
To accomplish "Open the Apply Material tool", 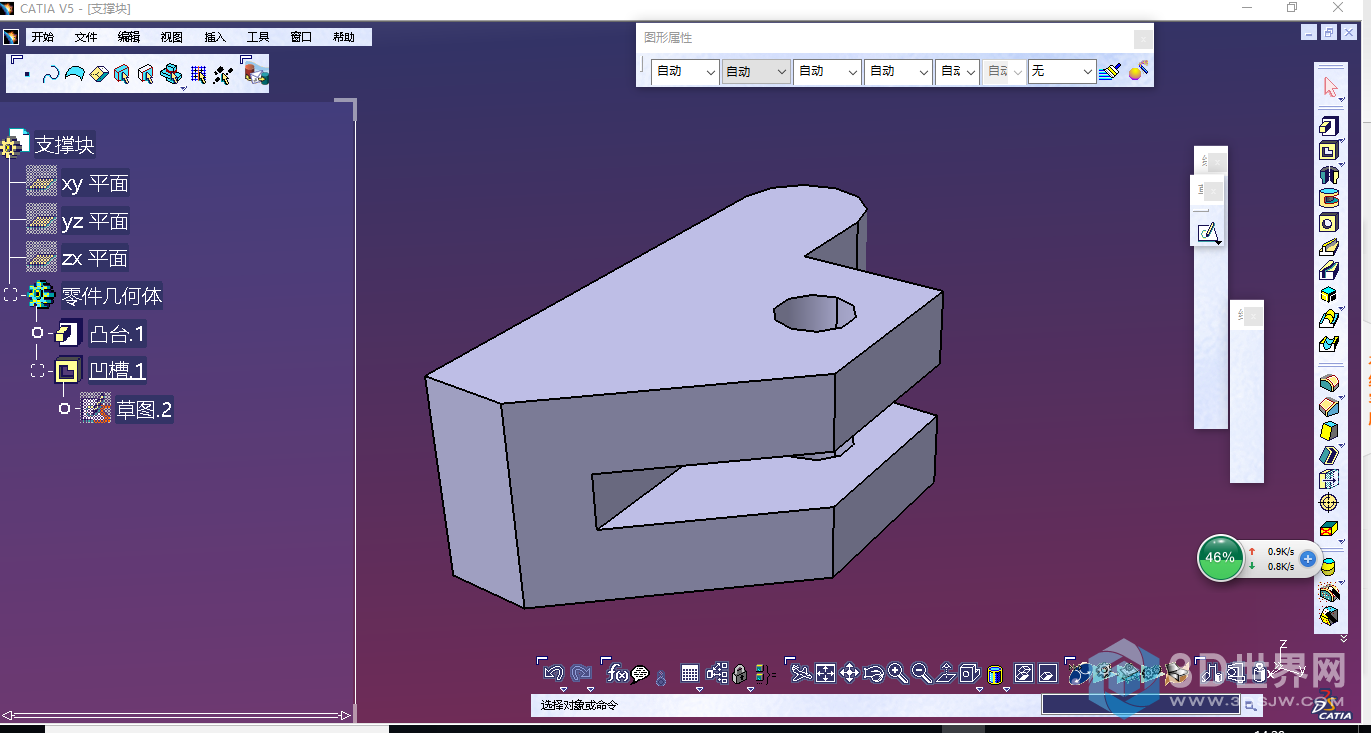I will tap(1078, 673).
